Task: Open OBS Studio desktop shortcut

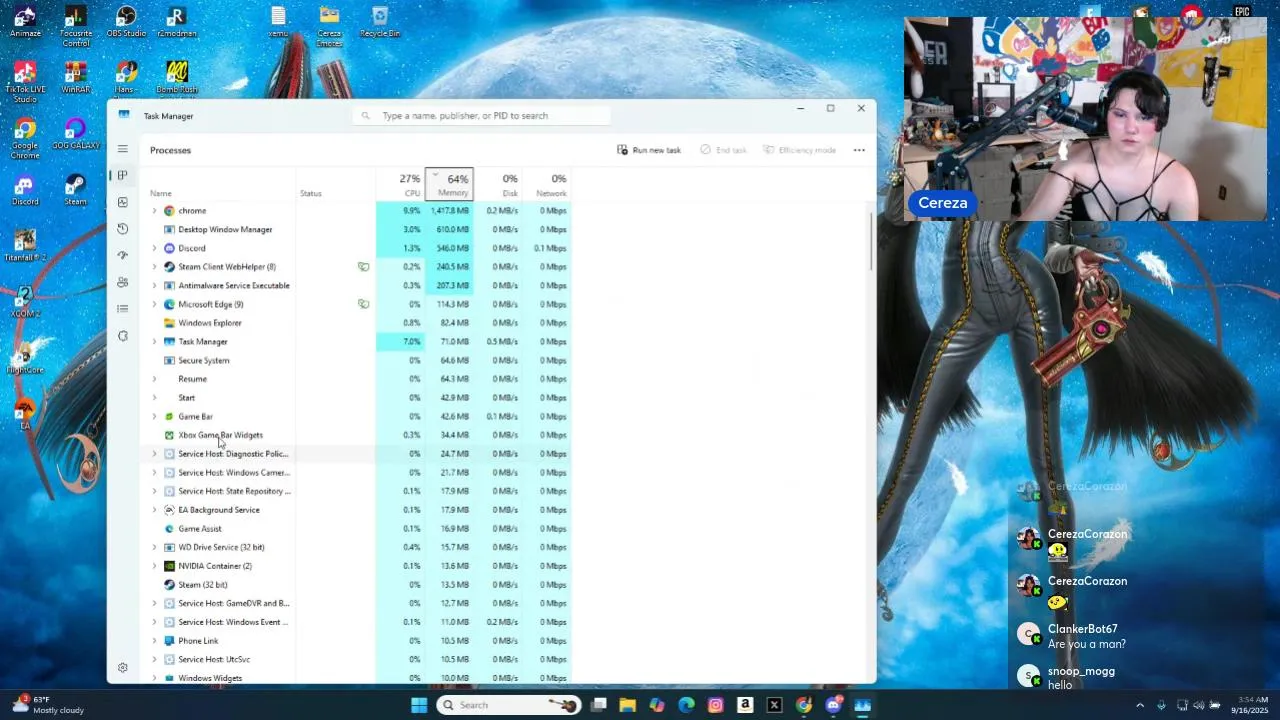Action: click(126, 22)
